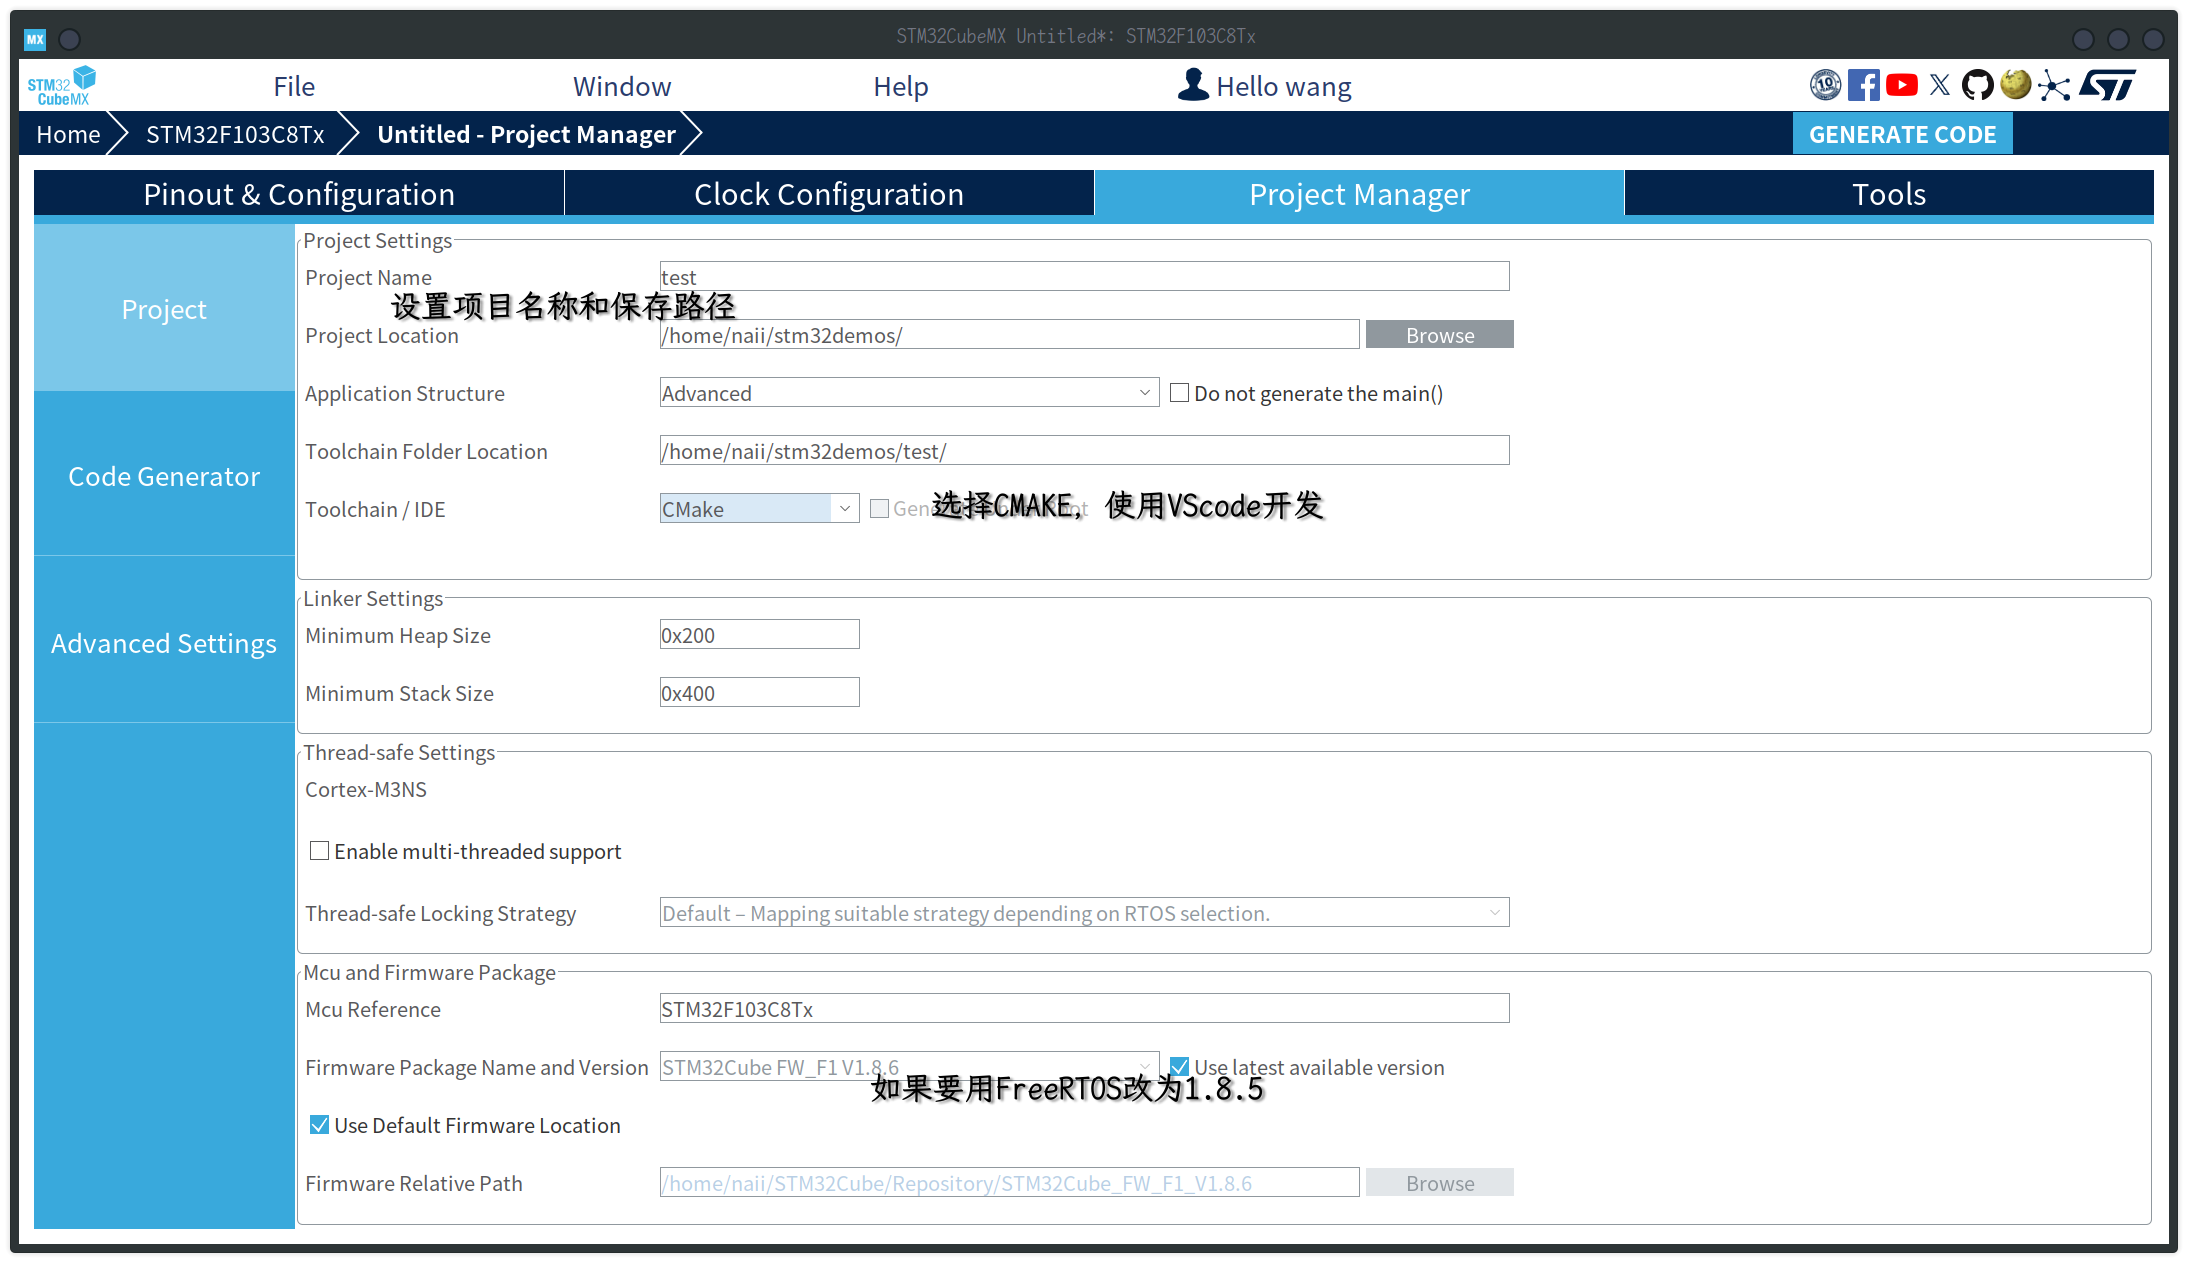2188x1263 pixels.
Task: Click the round window menu button beside the MX icon
Action: point(70,39)
